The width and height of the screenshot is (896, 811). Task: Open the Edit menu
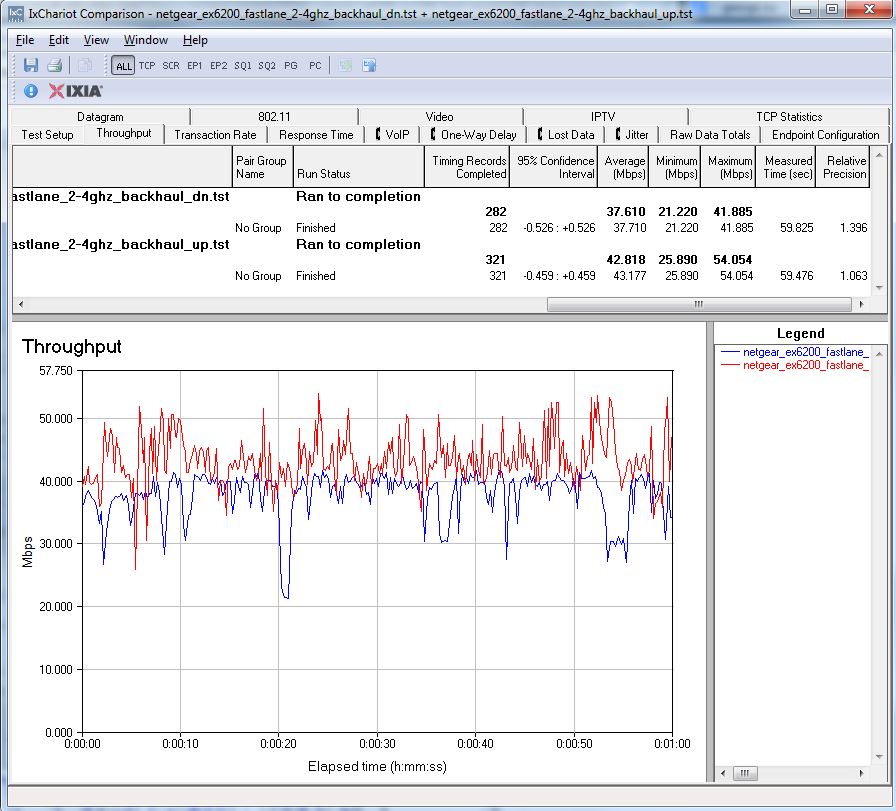click(59, 40)
